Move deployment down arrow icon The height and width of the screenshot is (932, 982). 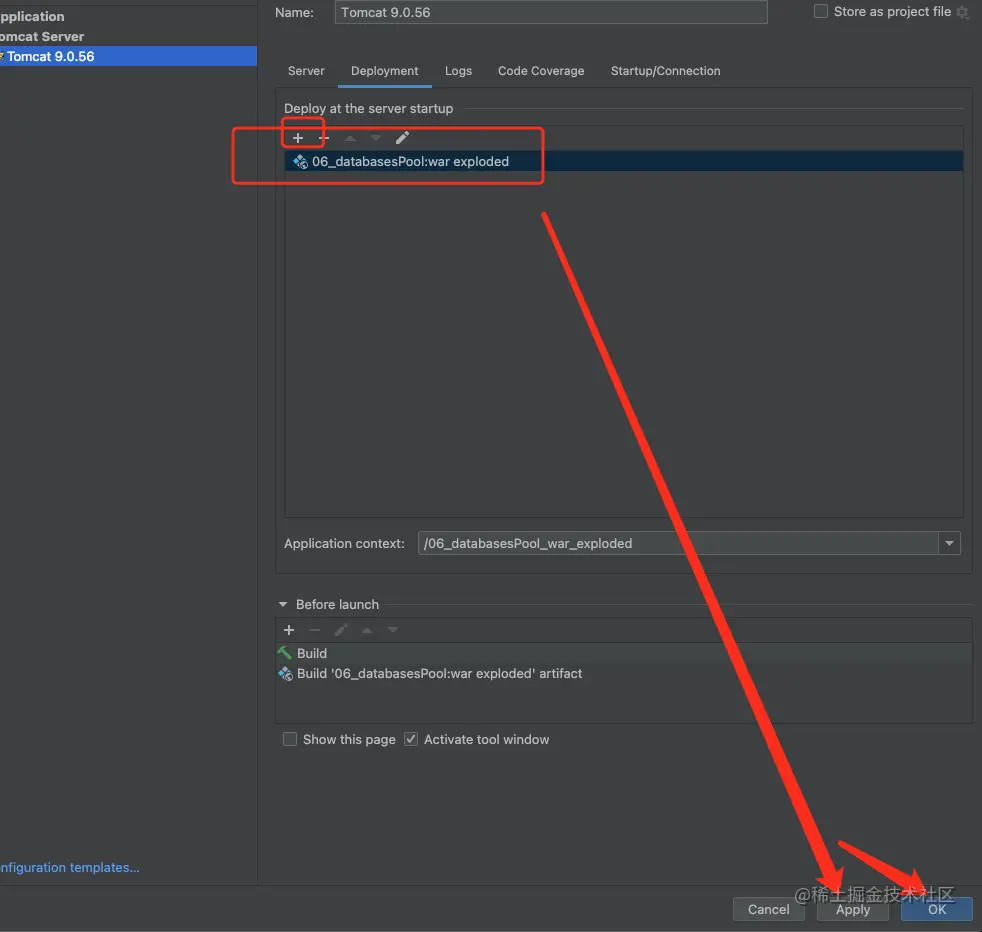(x=376, y=138)
